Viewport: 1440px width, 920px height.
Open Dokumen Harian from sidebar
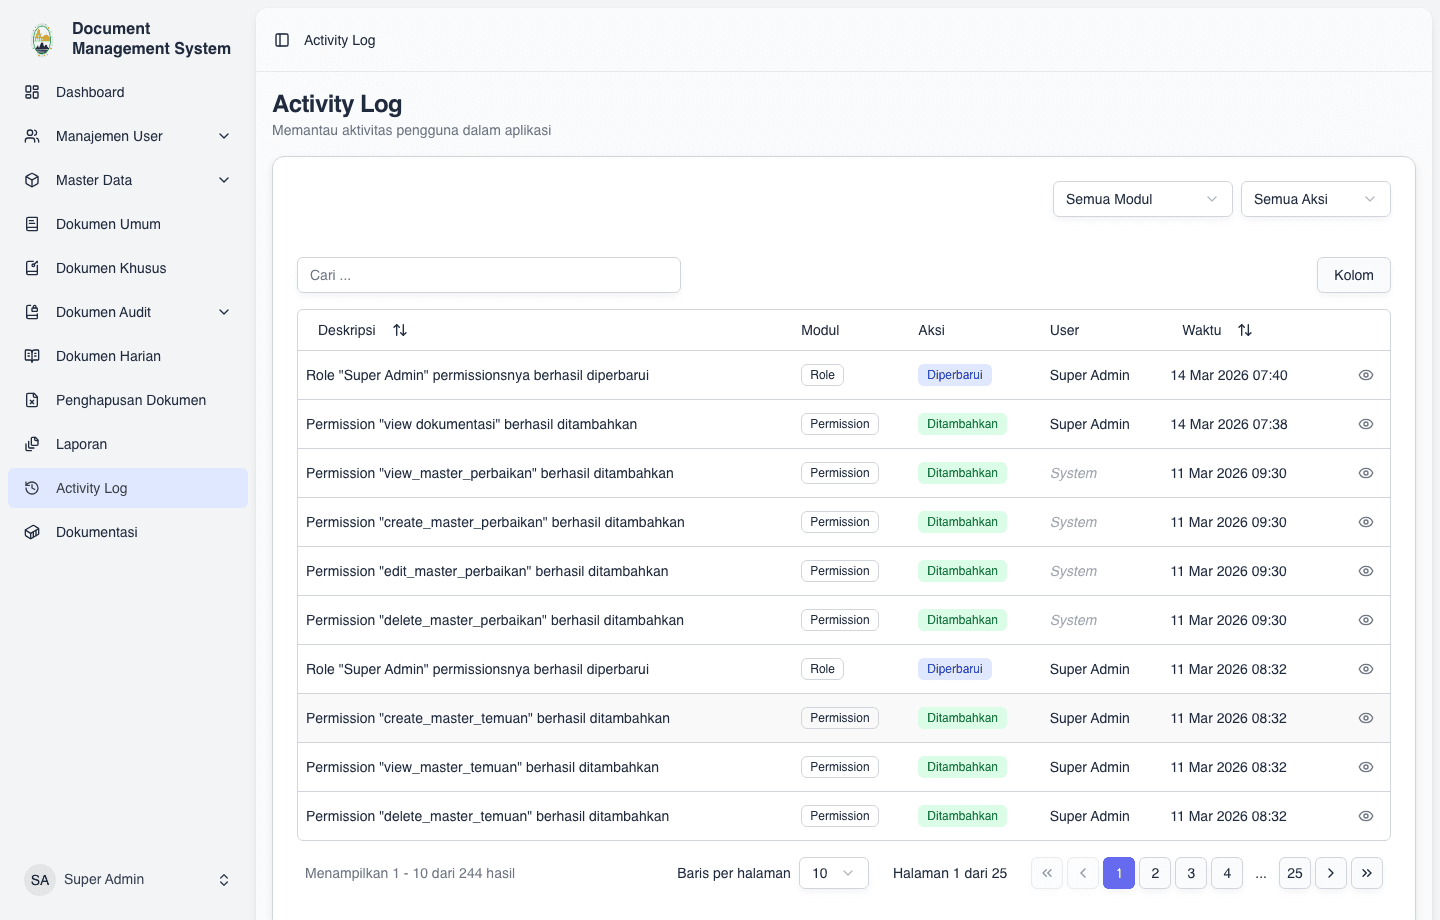click(x=128, y=356)
